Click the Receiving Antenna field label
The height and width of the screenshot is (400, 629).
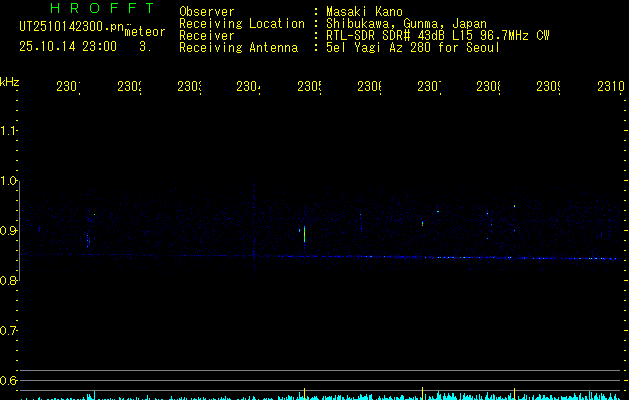[238, 47]
